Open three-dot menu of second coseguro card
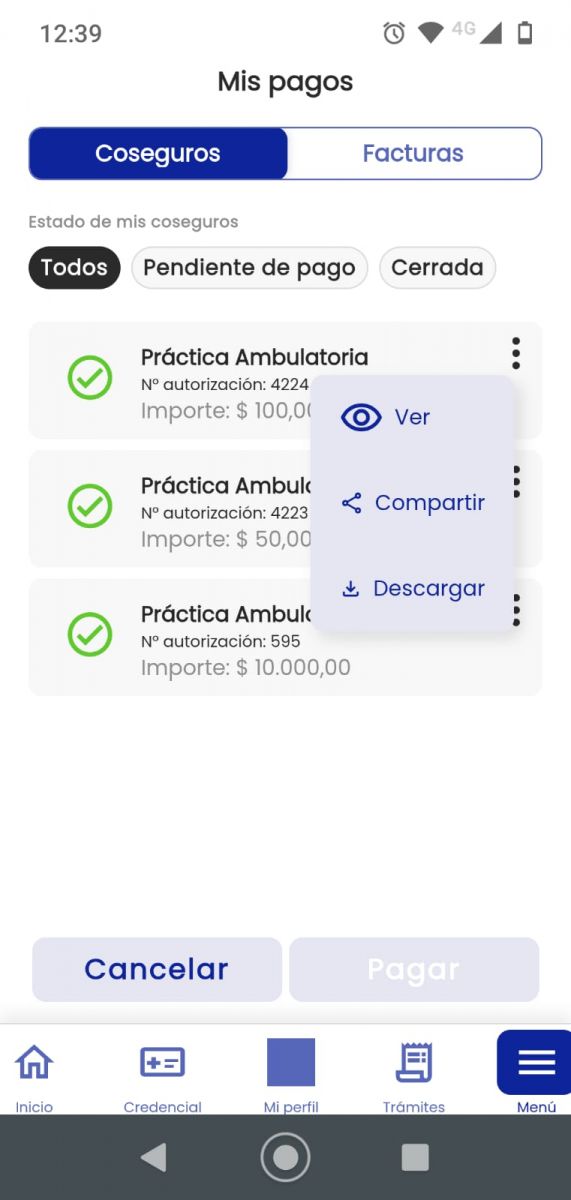Screen dimensions: 571x1200 click(516, 481)
